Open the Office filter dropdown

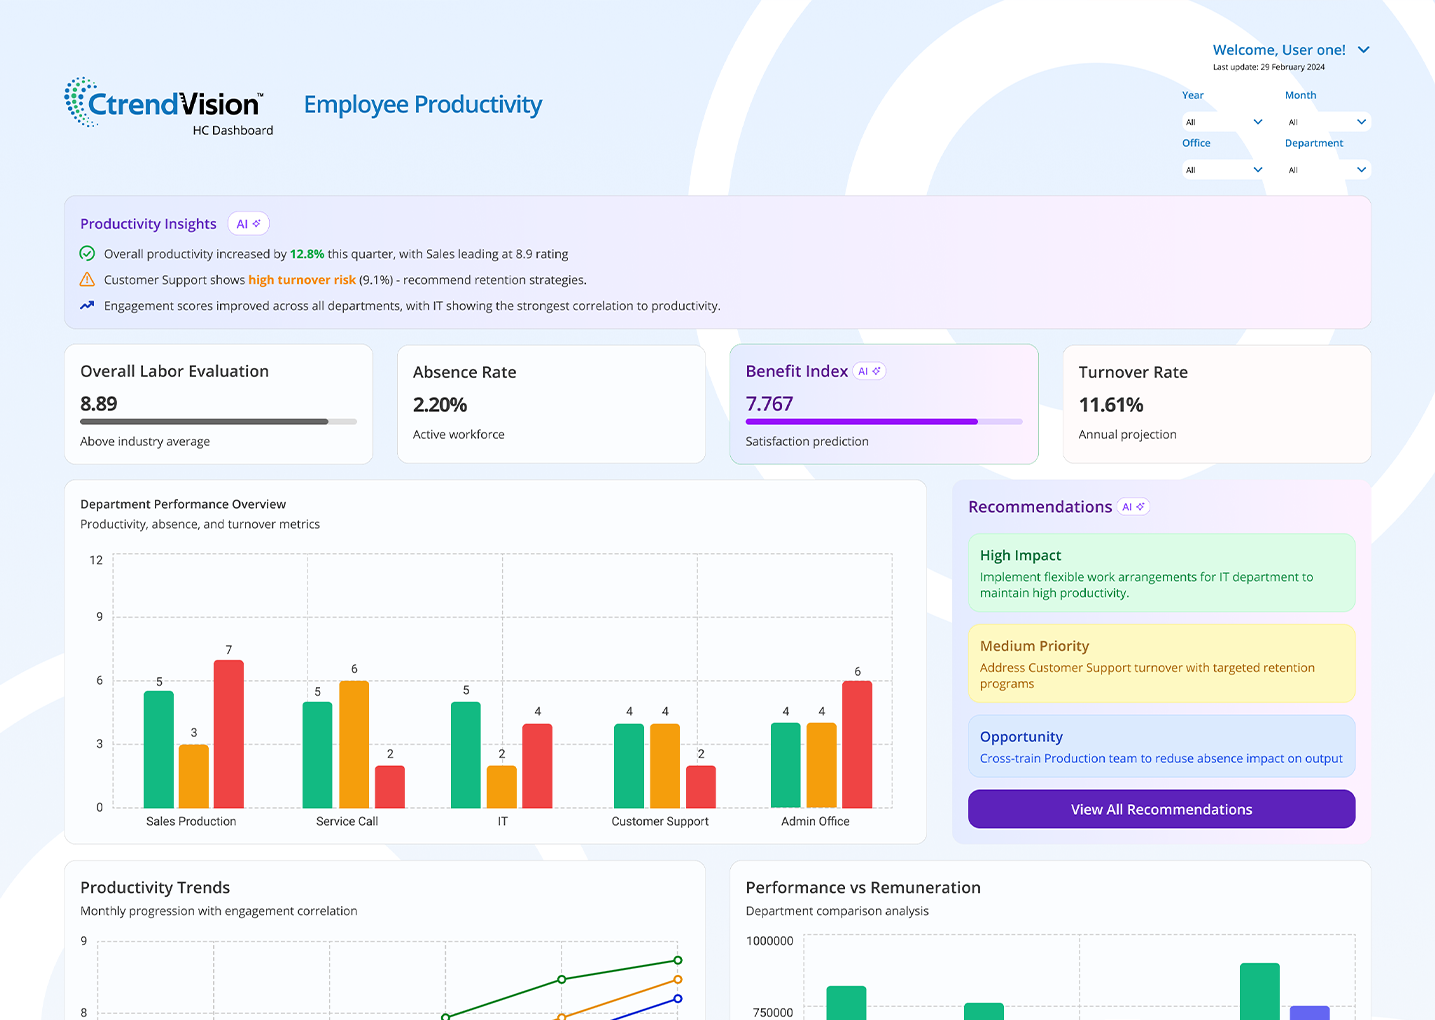pos(1223,170)
